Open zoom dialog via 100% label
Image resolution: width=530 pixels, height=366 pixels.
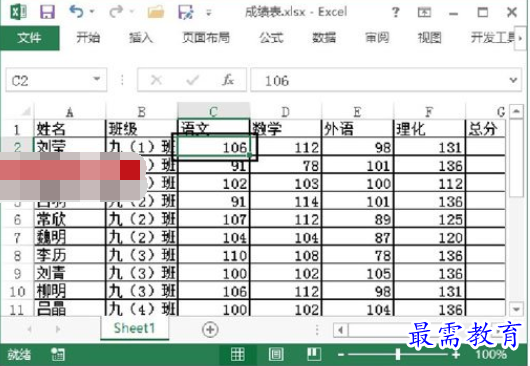pos(491,355)
